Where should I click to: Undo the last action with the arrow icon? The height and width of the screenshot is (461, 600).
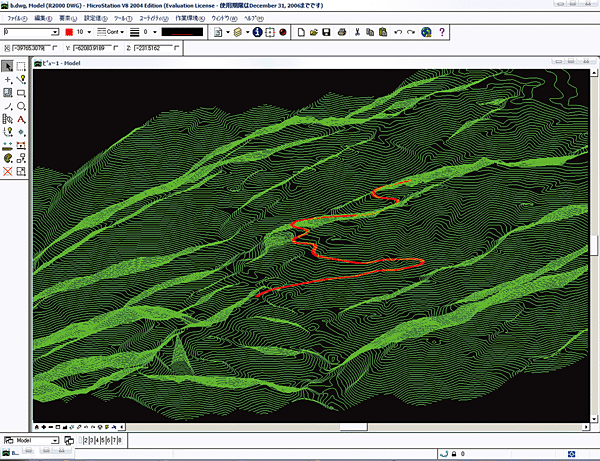click(x=398, y=32)
